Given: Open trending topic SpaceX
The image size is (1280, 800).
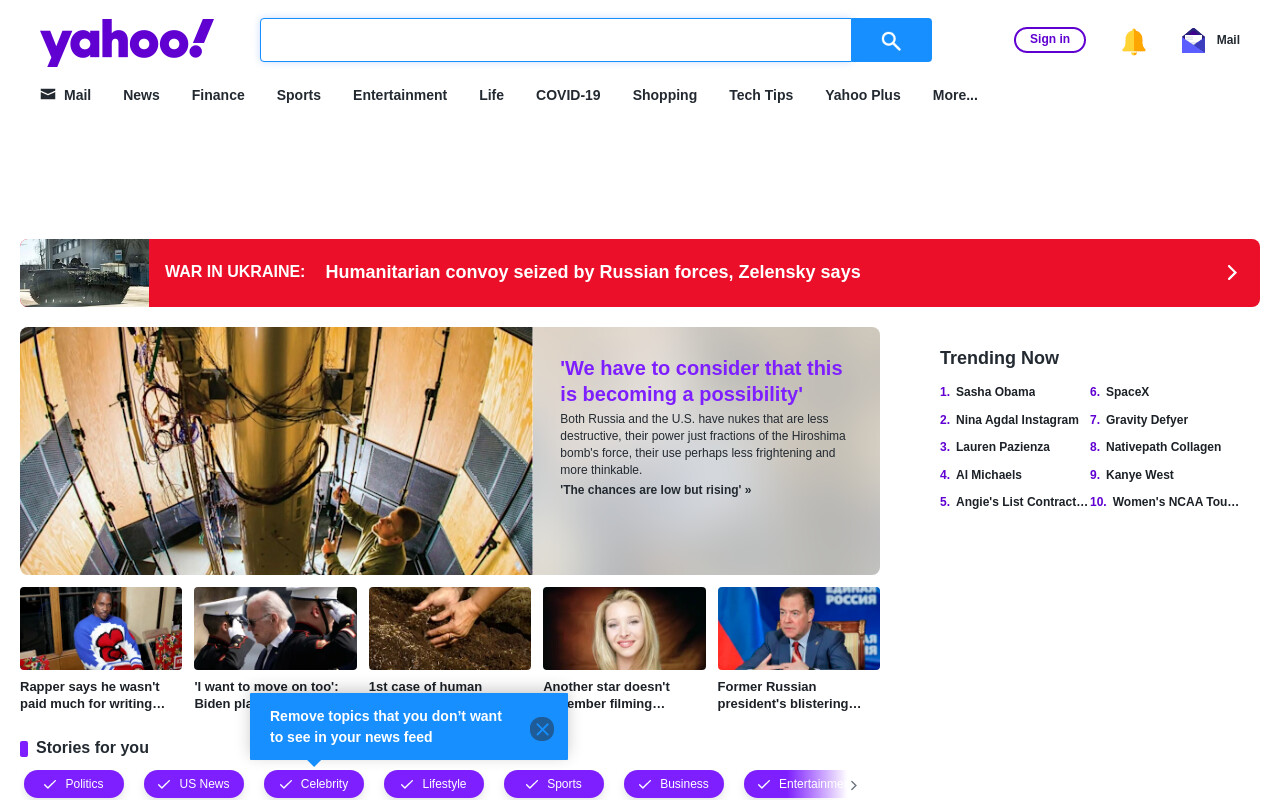Looking at the screenshot, I should [1127, 392].
